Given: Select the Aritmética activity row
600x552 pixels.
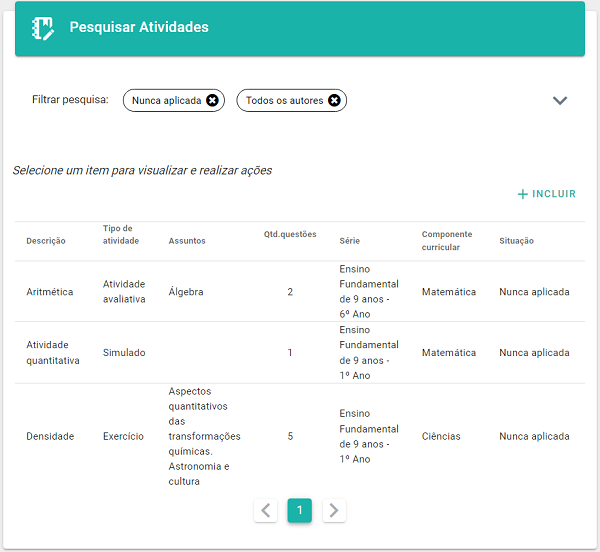Looking at the screenshot, I should 300,291.
